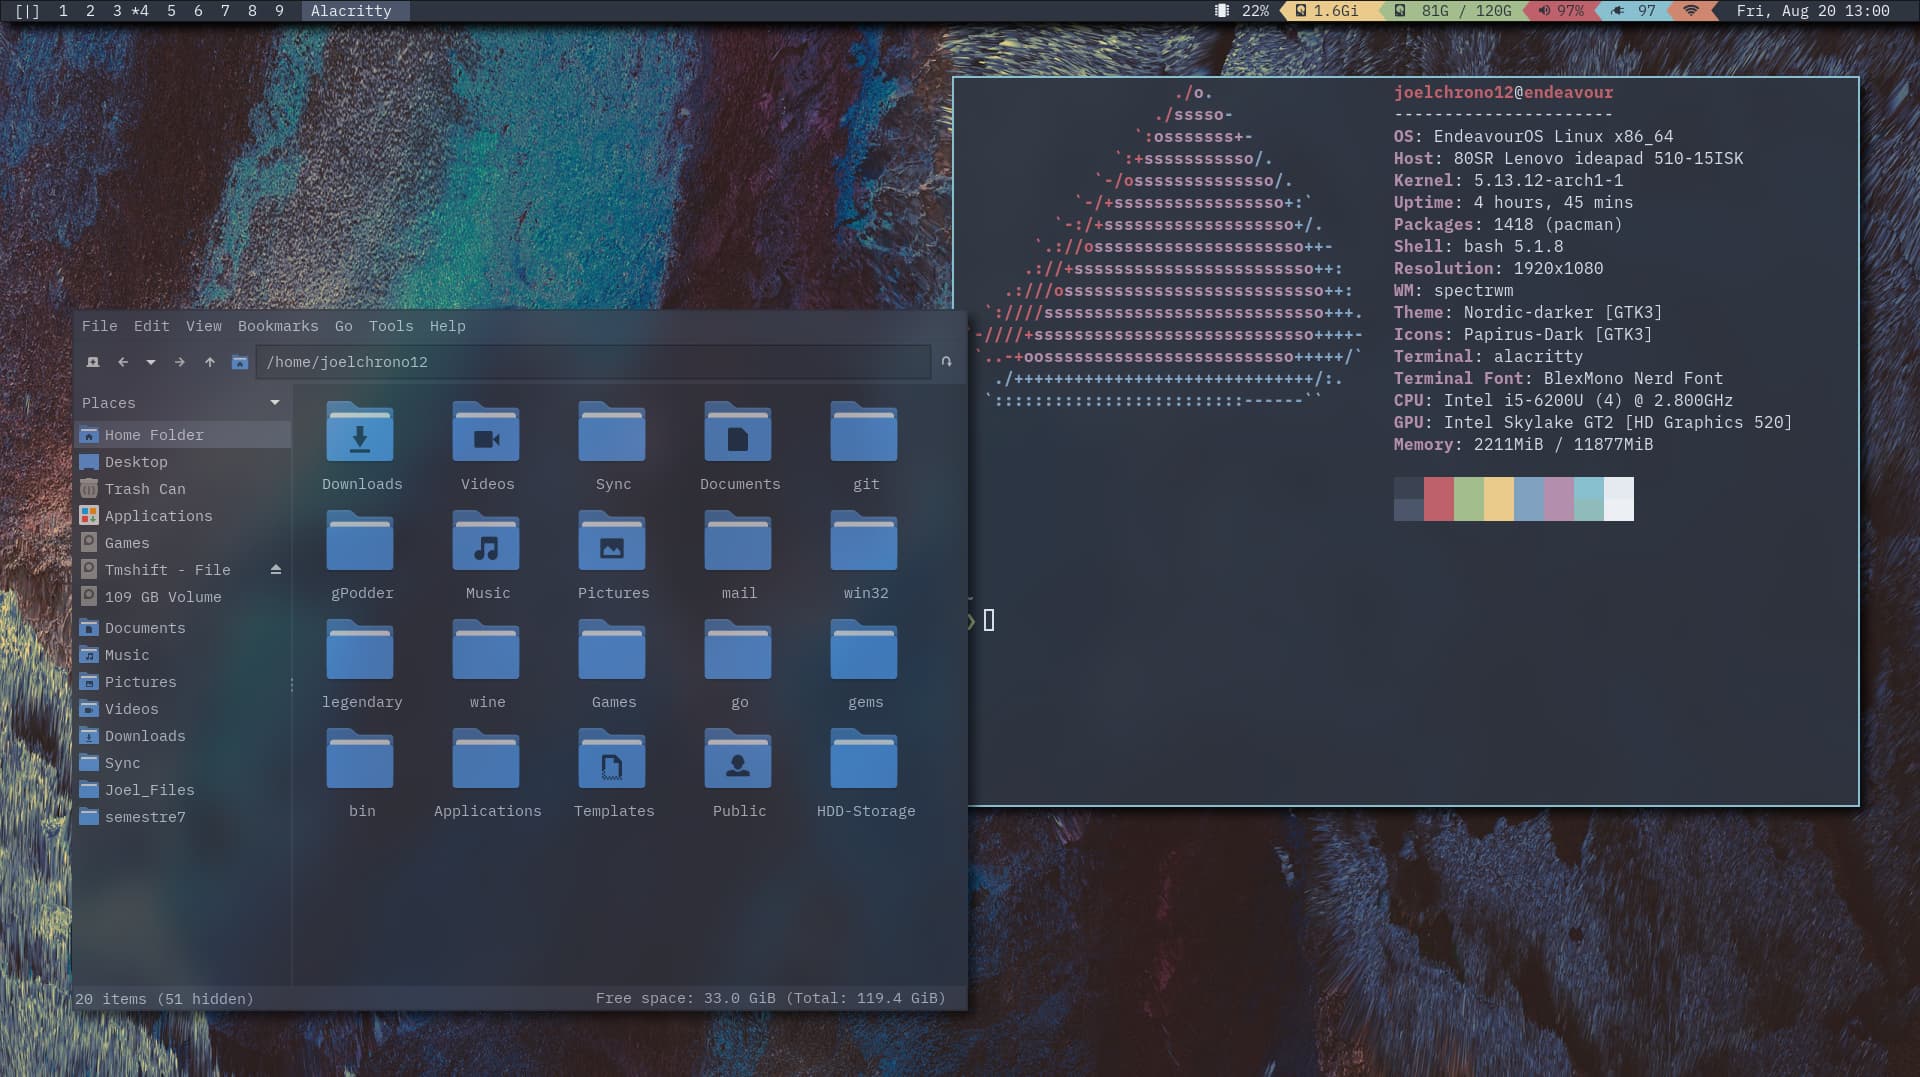1920x1077 pixels.
Task: Click the Fri, Aug 20 13:00 clock
Action: click(1813, 11)
